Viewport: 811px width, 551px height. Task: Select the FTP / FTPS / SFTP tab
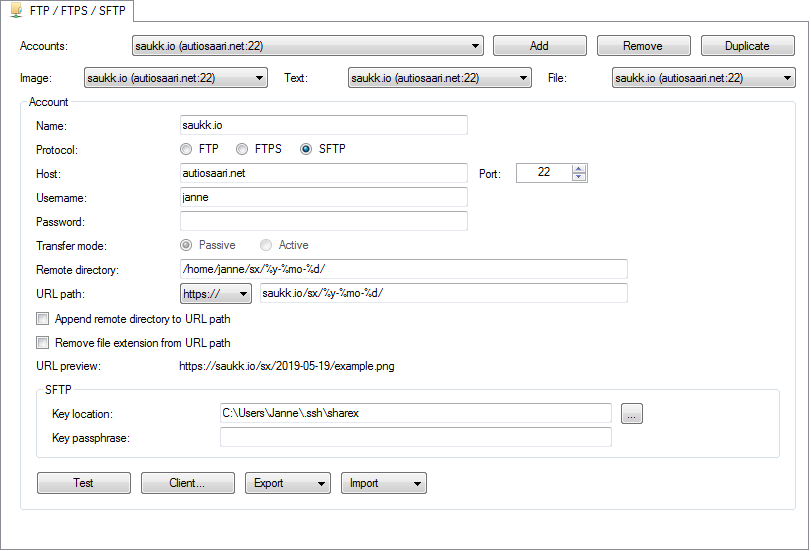click(68, 10)
